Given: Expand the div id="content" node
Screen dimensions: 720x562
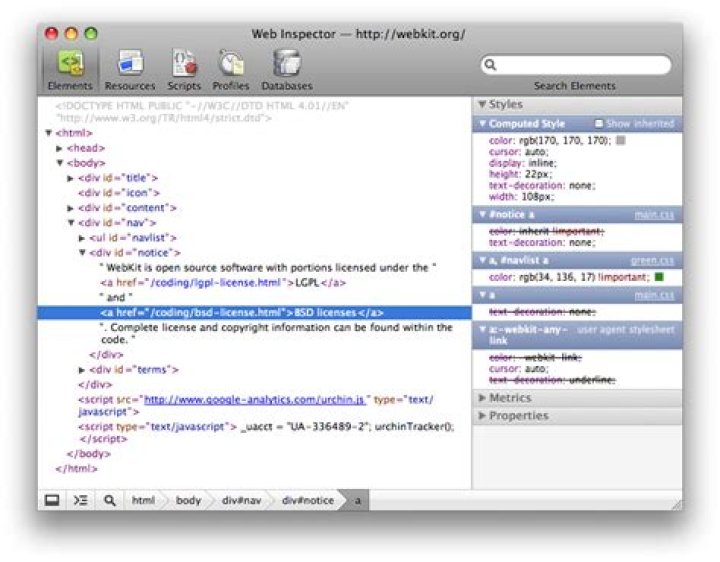Looking at the screenshot, I should pyautogui.click(x=70, y=208).
